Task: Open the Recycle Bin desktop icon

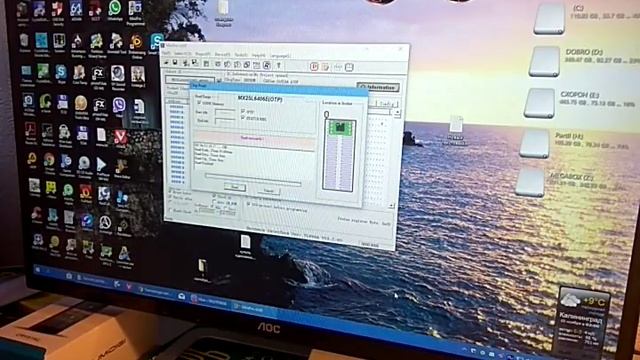Action: pyautogui.click(x=24, y=42)
